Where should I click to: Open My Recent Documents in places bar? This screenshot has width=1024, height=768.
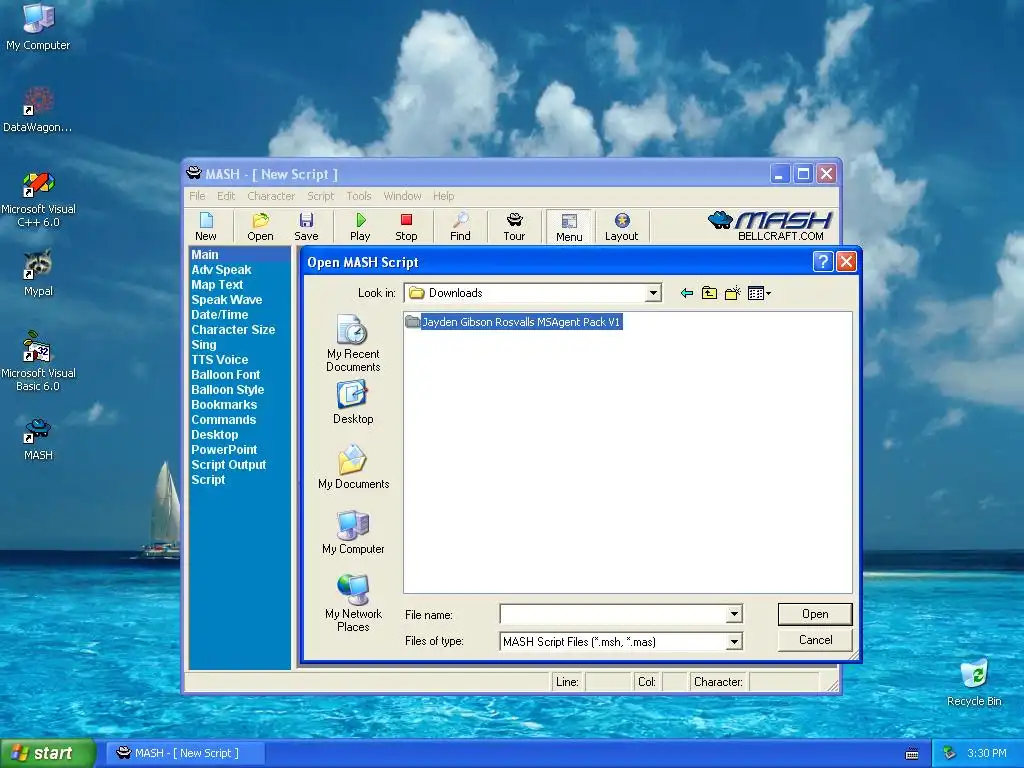click(x=353, y=344)
